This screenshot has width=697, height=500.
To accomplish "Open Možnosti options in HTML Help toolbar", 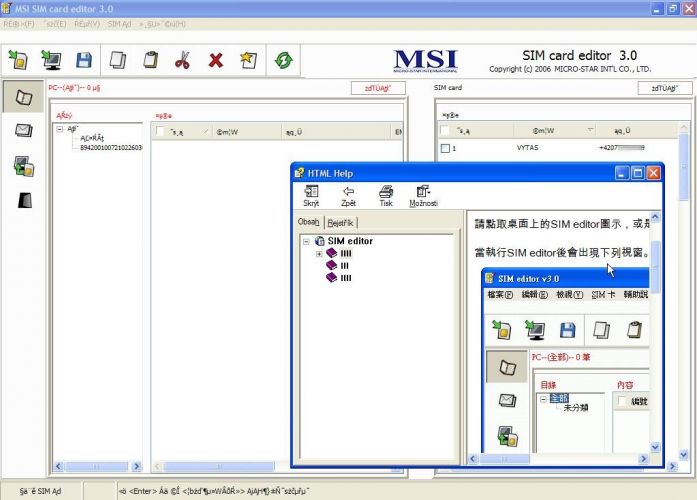I will pyautogui.click(x=423, y=196).
